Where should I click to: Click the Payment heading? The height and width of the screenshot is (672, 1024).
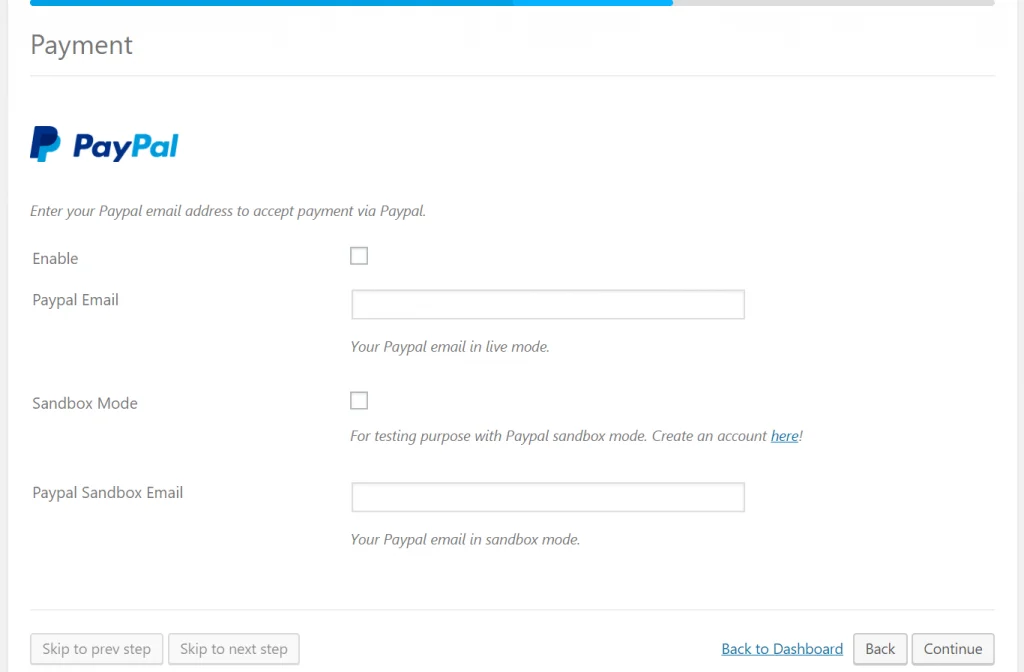pos(82,45)
